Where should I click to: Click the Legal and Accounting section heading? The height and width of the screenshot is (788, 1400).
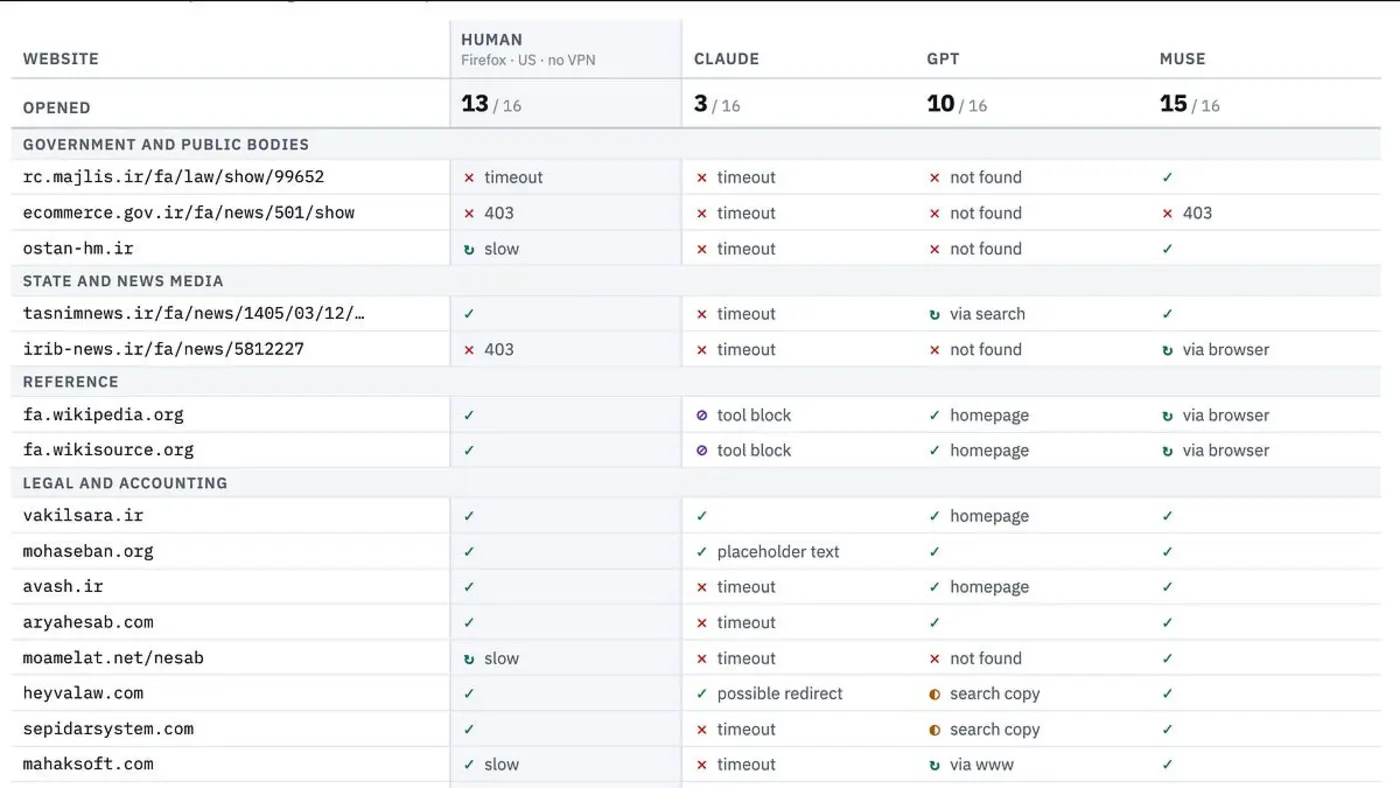[x=125, y=483]
